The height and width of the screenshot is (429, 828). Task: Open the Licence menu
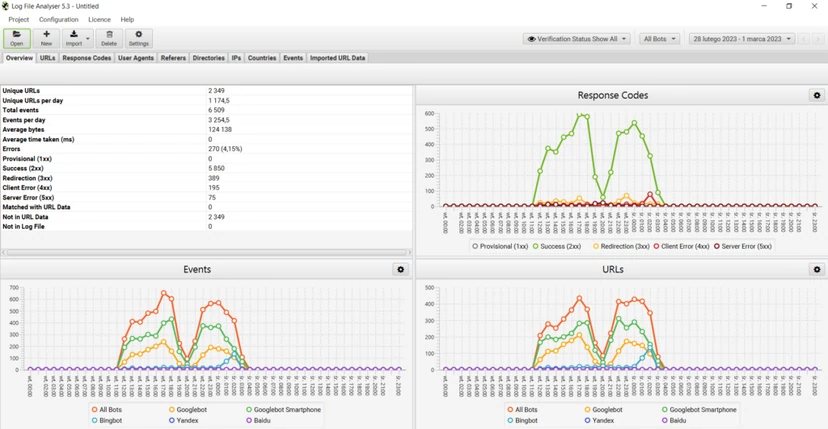[x=99, y=20]
